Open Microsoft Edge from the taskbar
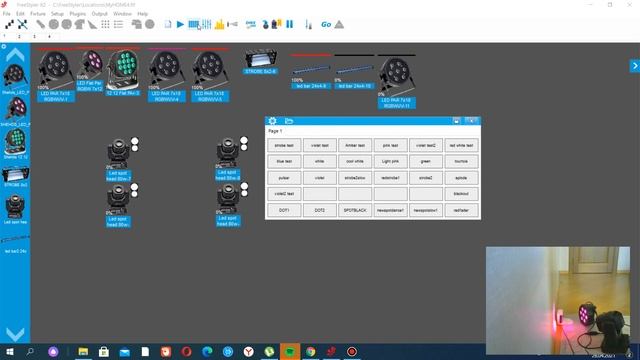This screenshot has width=640, height=360. [207, 351]
